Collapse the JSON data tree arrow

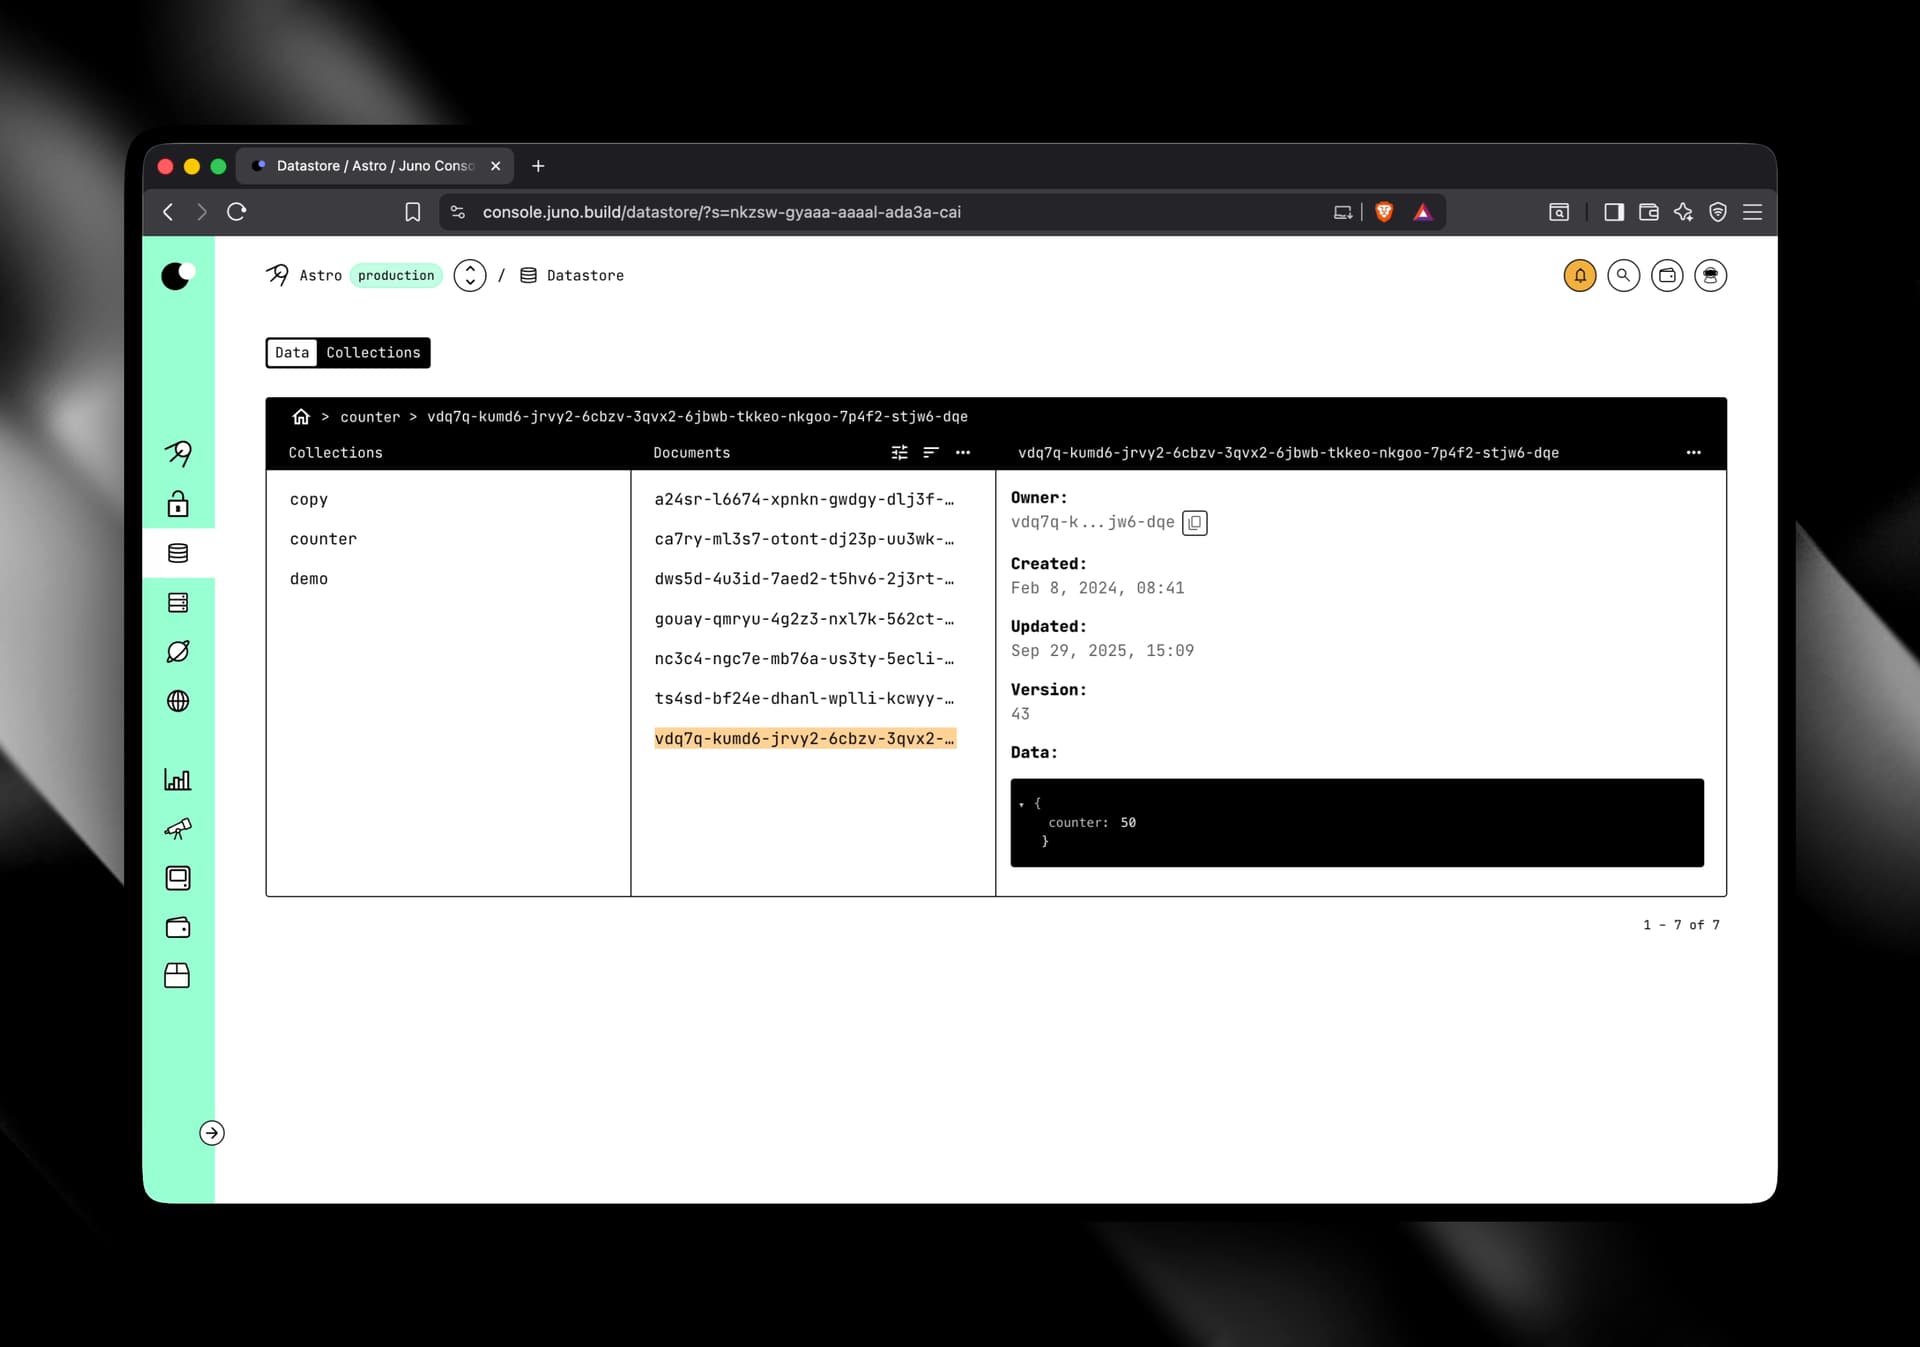(1021, 804)
